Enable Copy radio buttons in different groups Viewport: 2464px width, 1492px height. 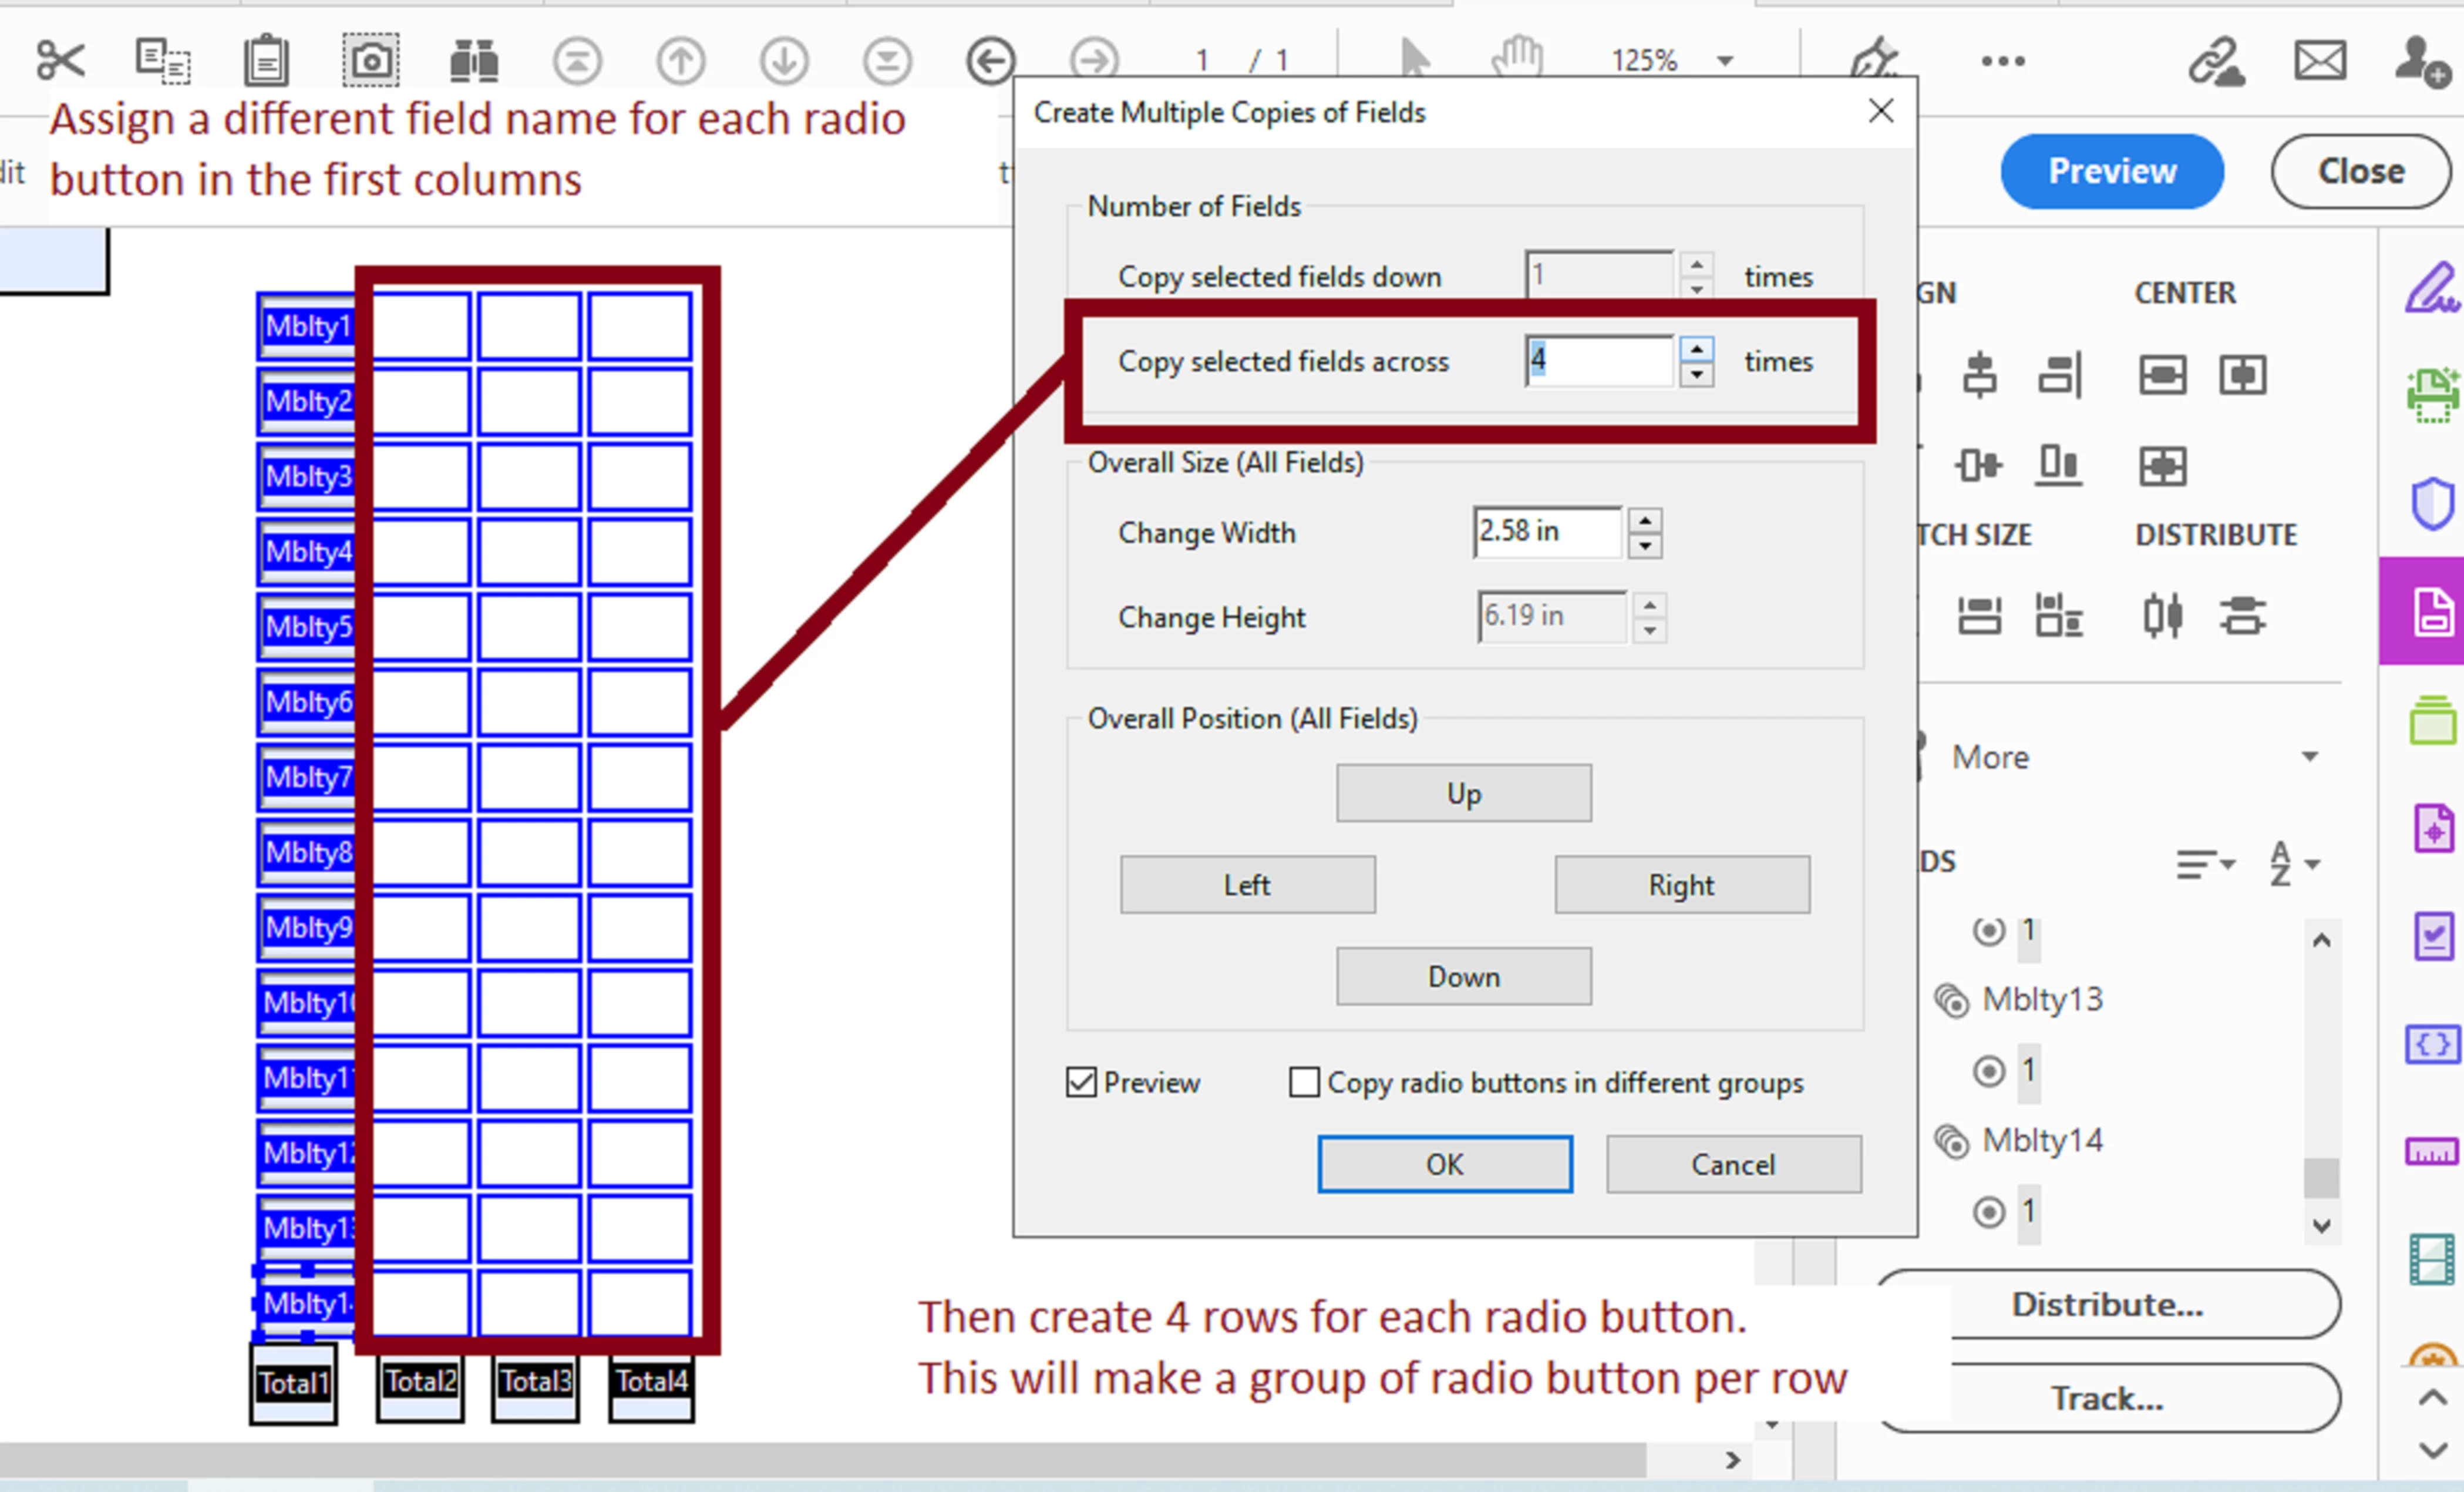[x=1304, y=1082]
